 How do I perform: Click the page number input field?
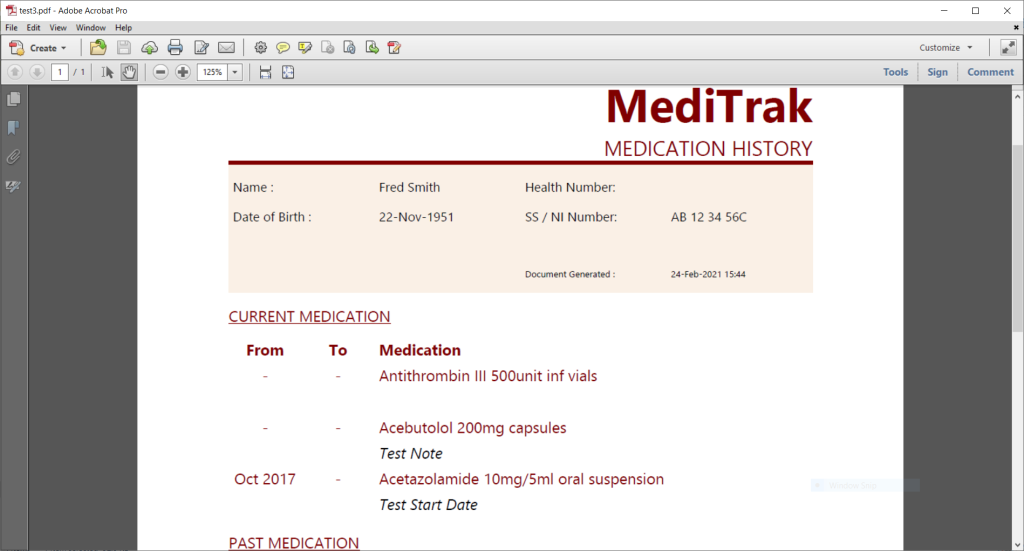click(x=59, y=72)
